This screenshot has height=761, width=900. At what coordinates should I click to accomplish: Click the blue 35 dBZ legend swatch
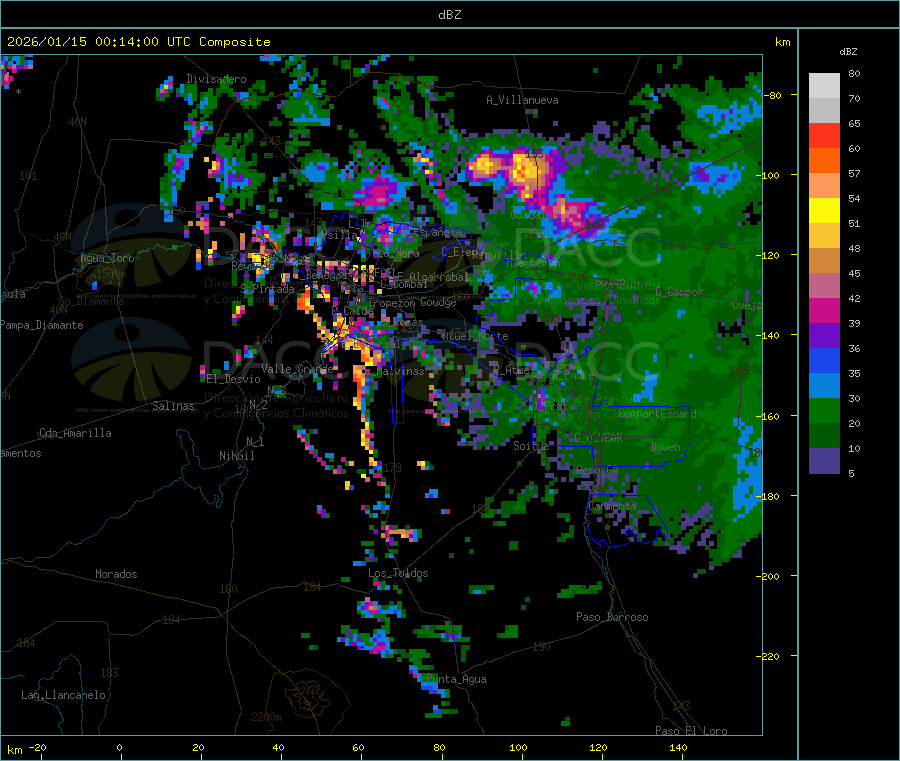click(x=824, y=360)
